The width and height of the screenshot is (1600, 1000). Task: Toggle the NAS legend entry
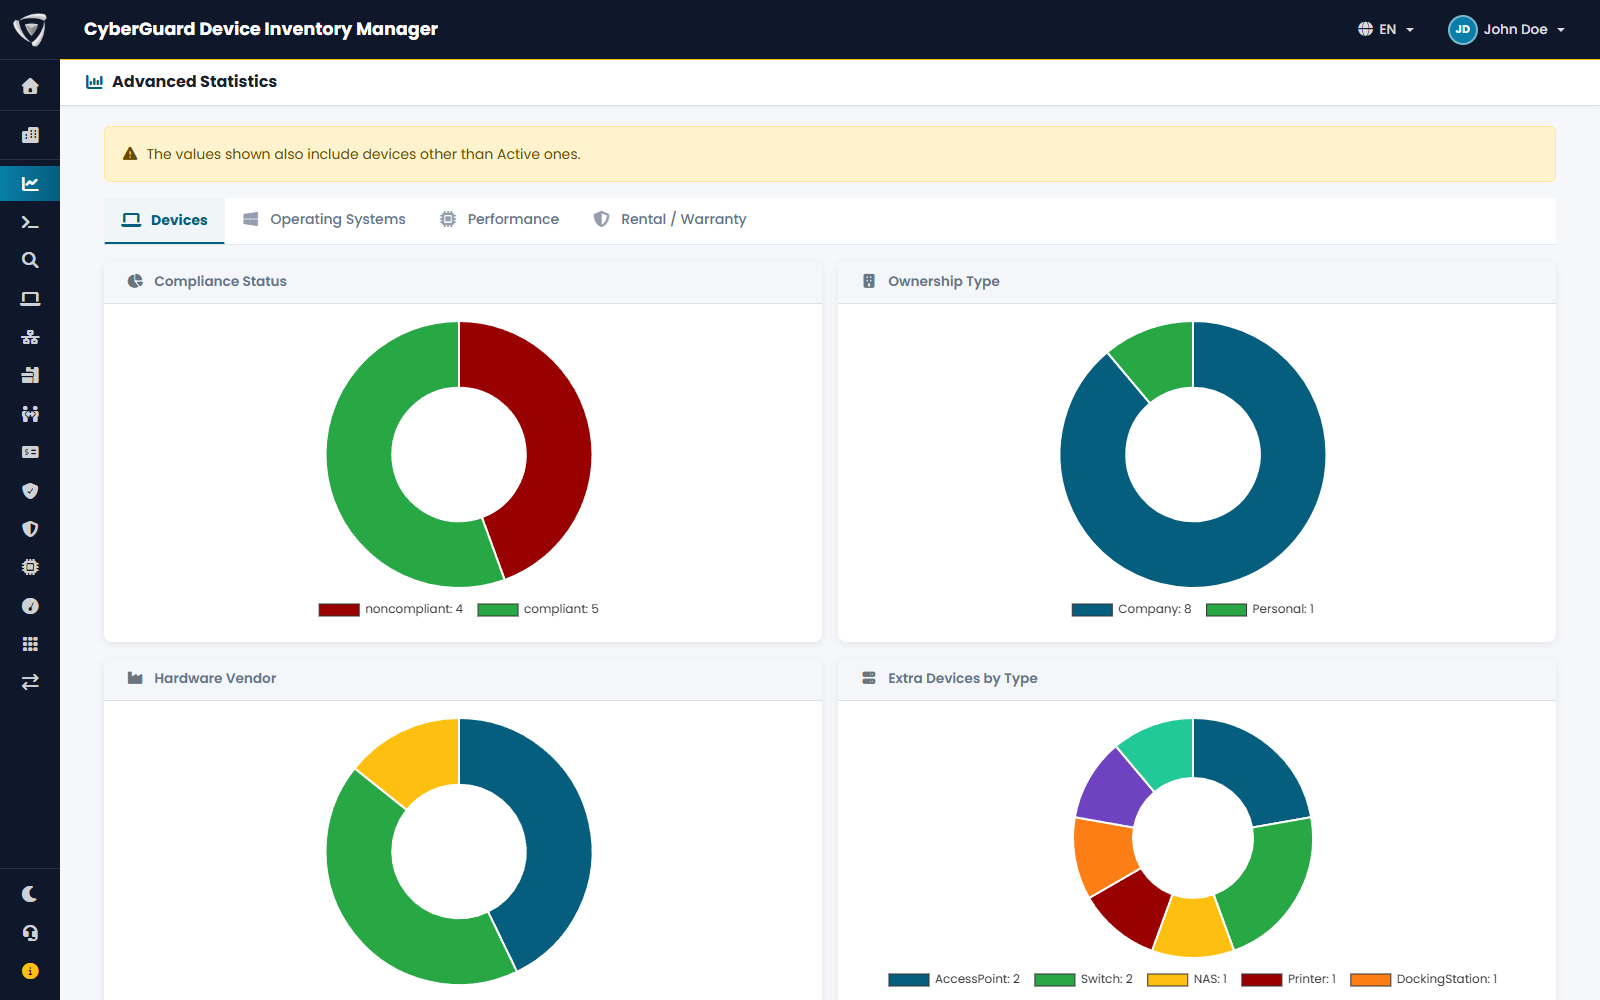pyautogui.click(x=1188, y=979)
